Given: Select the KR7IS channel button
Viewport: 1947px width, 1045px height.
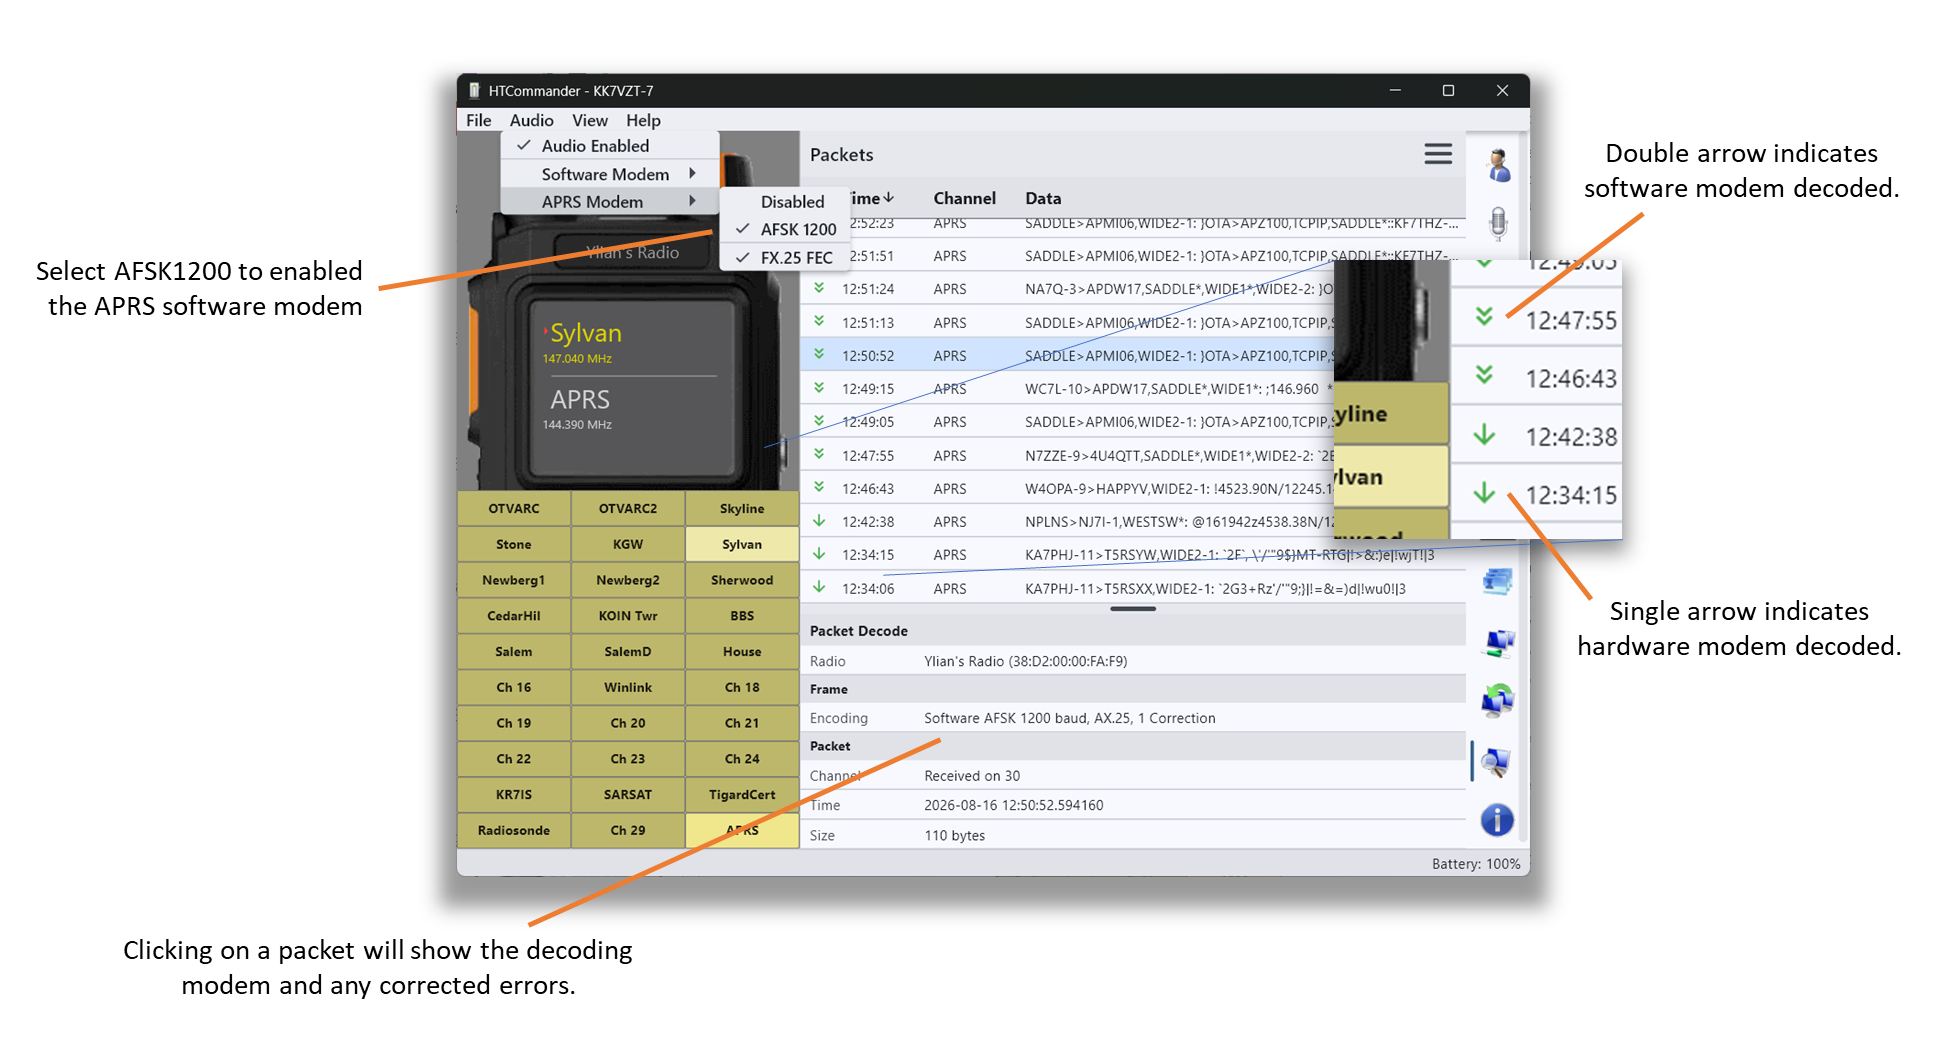Looking at the screenshot, I should 514,794.
